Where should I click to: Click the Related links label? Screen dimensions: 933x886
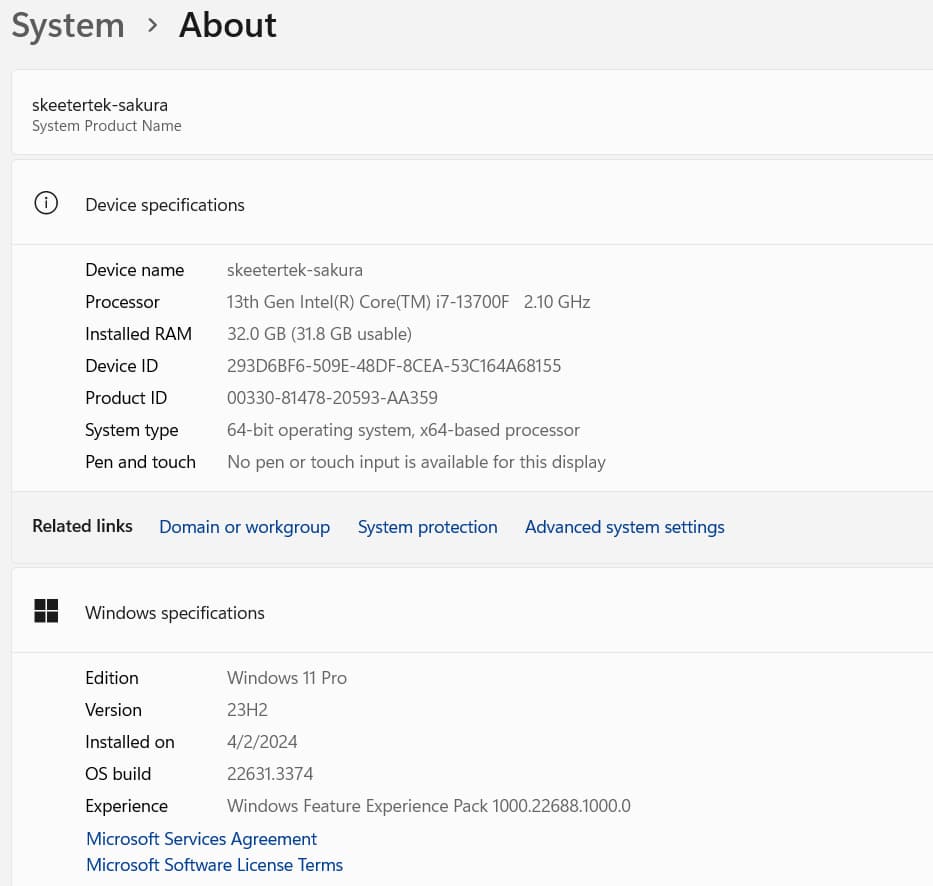(x=82, y=526)
